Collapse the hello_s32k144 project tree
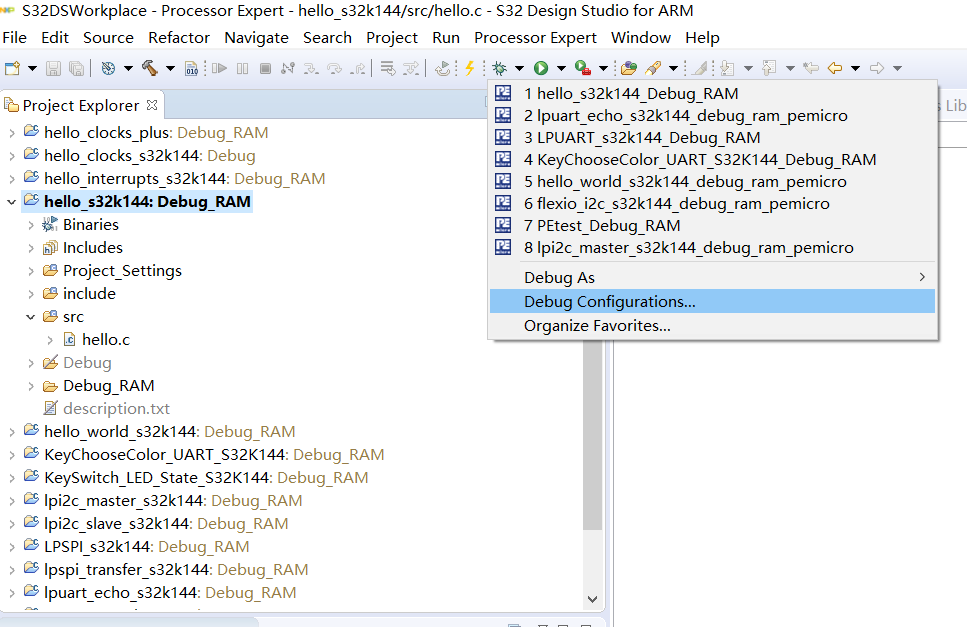The height and width of the screenshot is (627, 967). click(11, 202)
